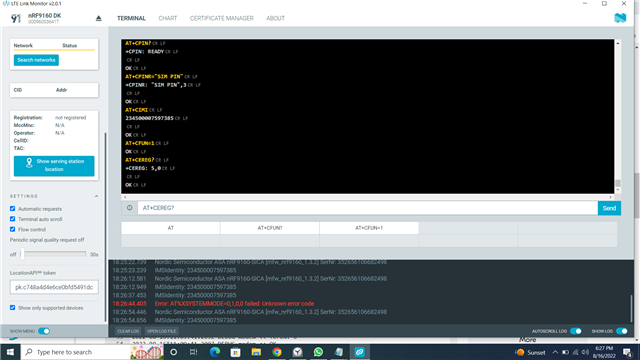Click the soccer ball app icon on the taskbar
The height and width of the screenshot is (360, 640).
298,352
